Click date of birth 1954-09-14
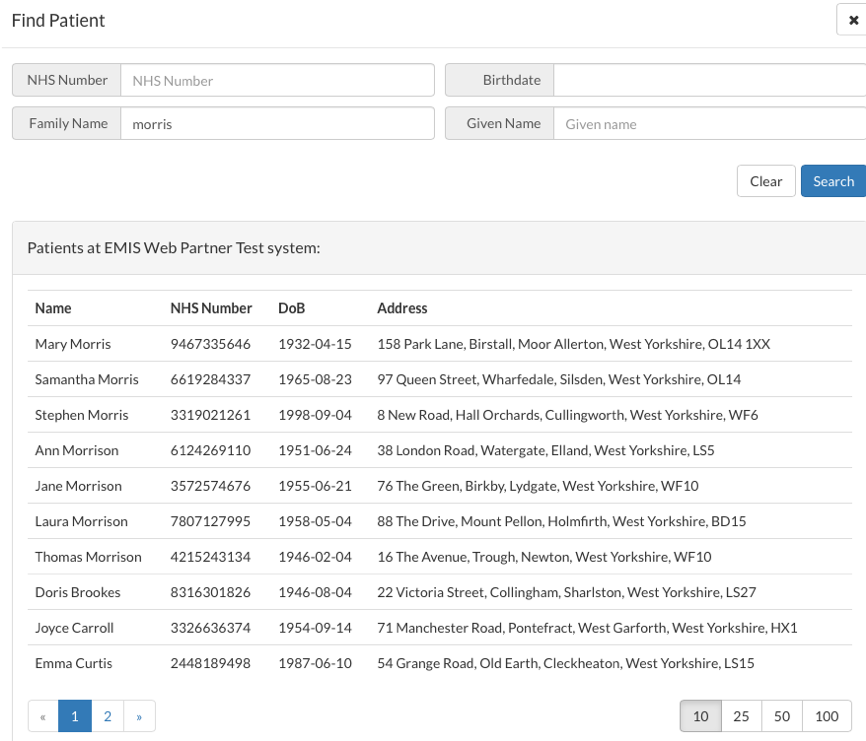The height and width of the screenshot is (741, 866). [x=315, y=628]
